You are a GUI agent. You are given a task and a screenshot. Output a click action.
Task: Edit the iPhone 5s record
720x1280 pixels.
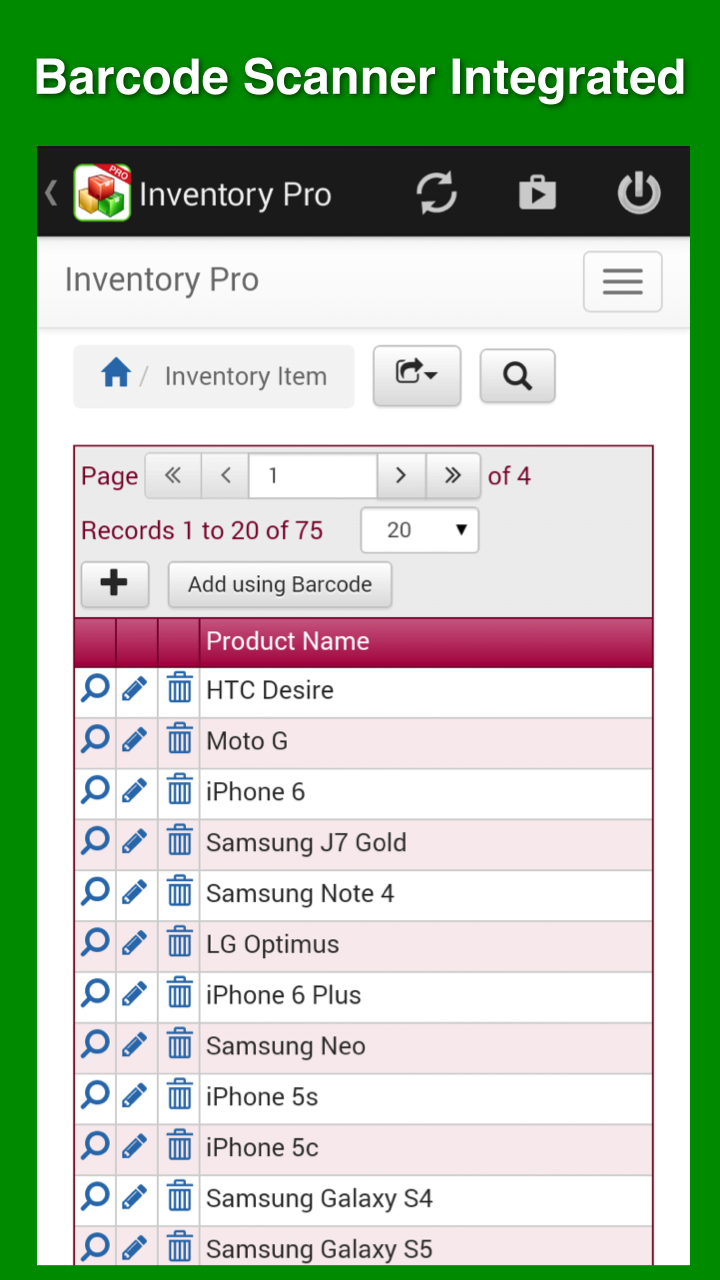(135, 1097)
